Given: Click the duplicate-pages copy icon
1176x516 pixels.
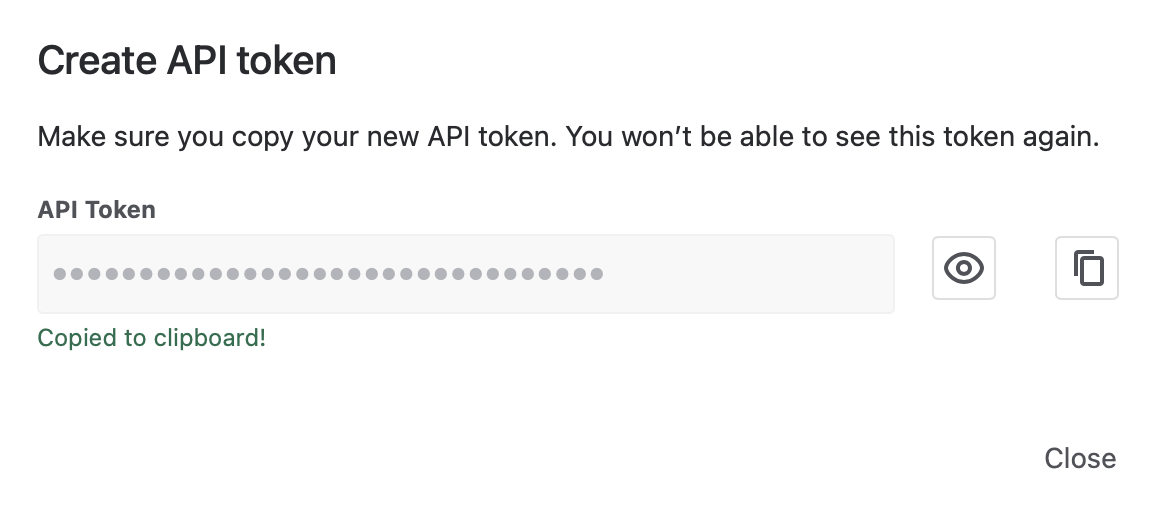Looking at the screenshot, I should point(1087,268).
